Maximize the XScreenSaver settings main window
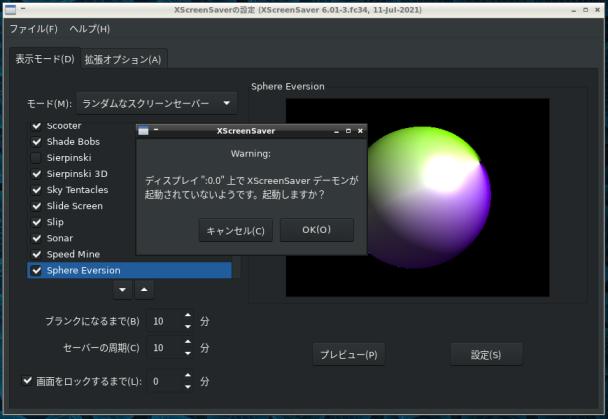 (586, 10)
